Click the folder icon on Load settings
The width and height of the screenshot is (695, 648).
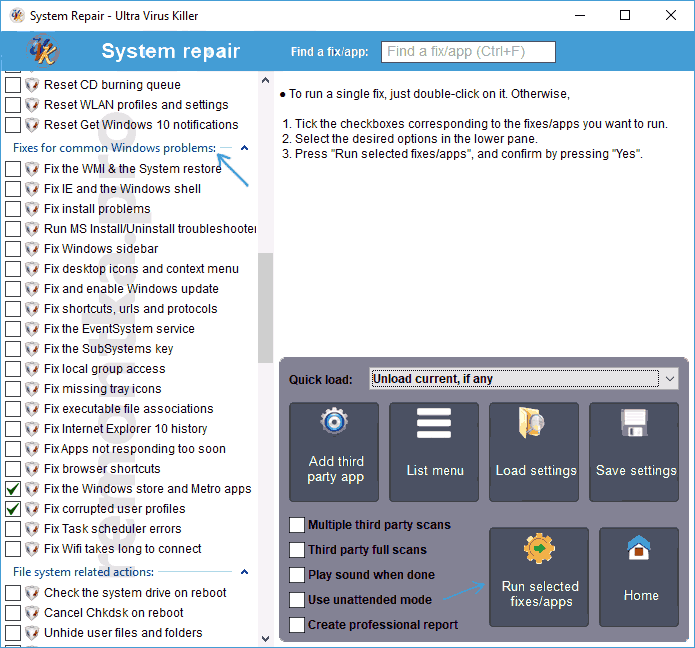point(533,422)
